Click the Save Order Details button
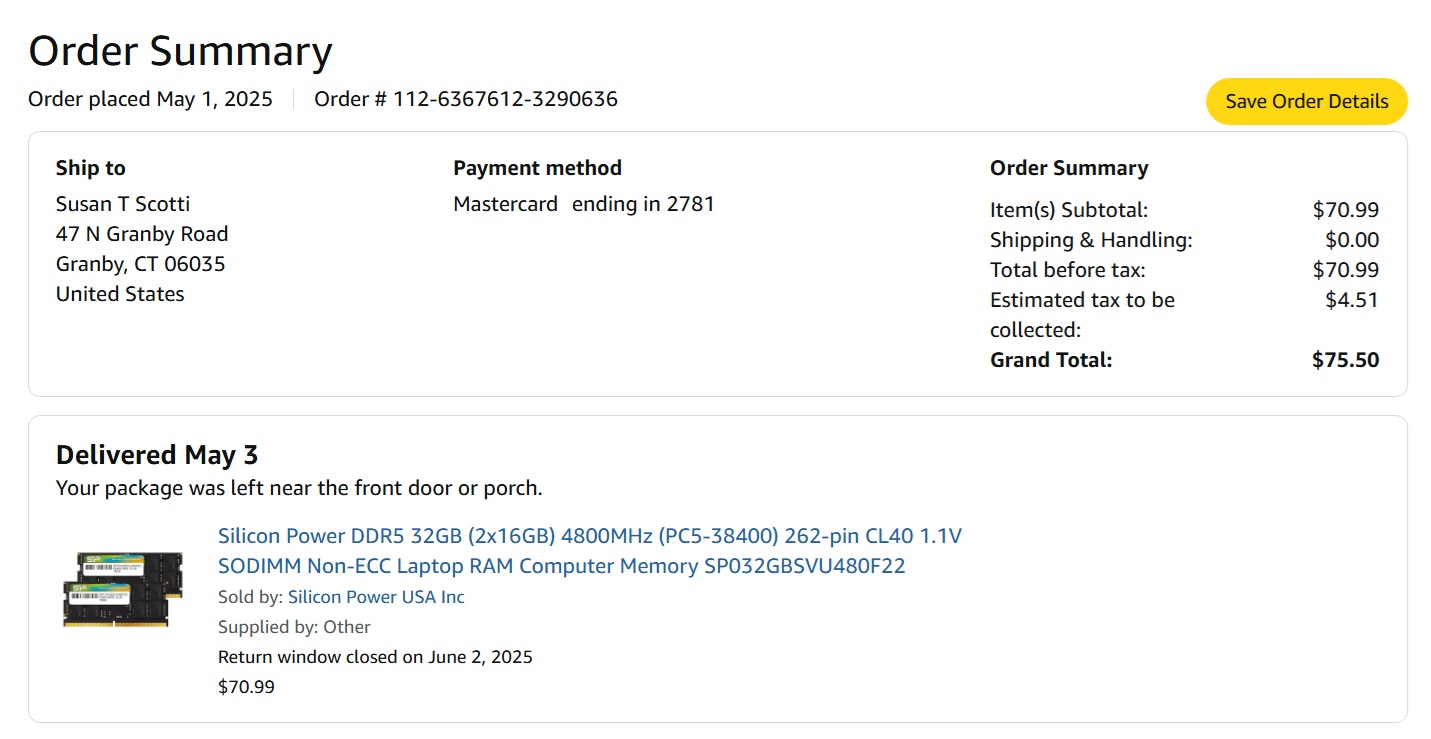The image size is (1431, 739). pos(1306,101)
